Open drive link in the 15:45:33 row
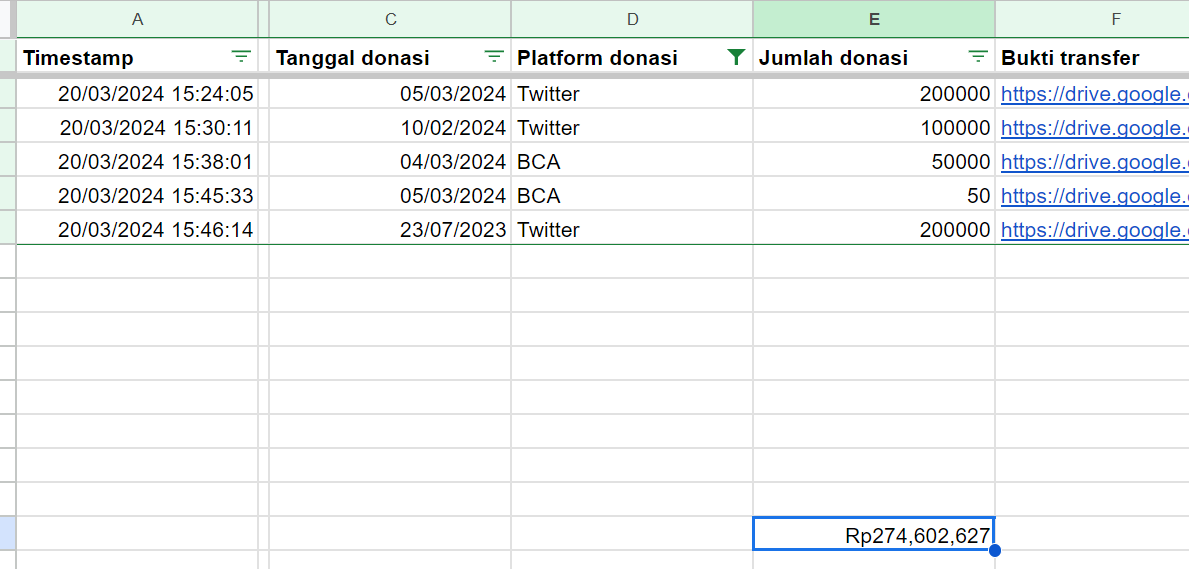The image size is (1189, 569). pos(1094,196)
